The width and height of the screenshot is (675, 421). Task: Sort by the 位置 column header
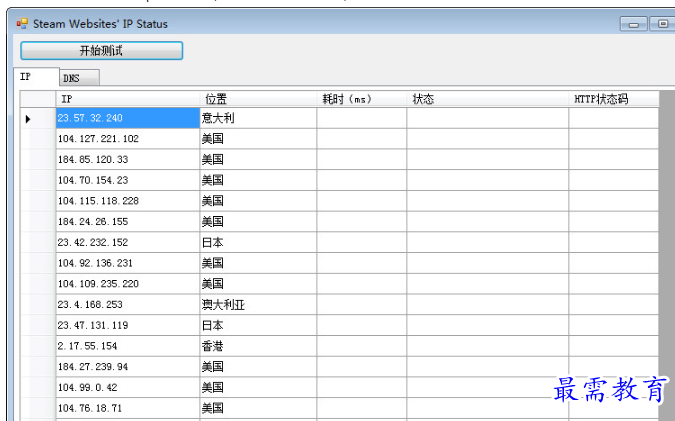pyautogui.click(x=258, y=99)
